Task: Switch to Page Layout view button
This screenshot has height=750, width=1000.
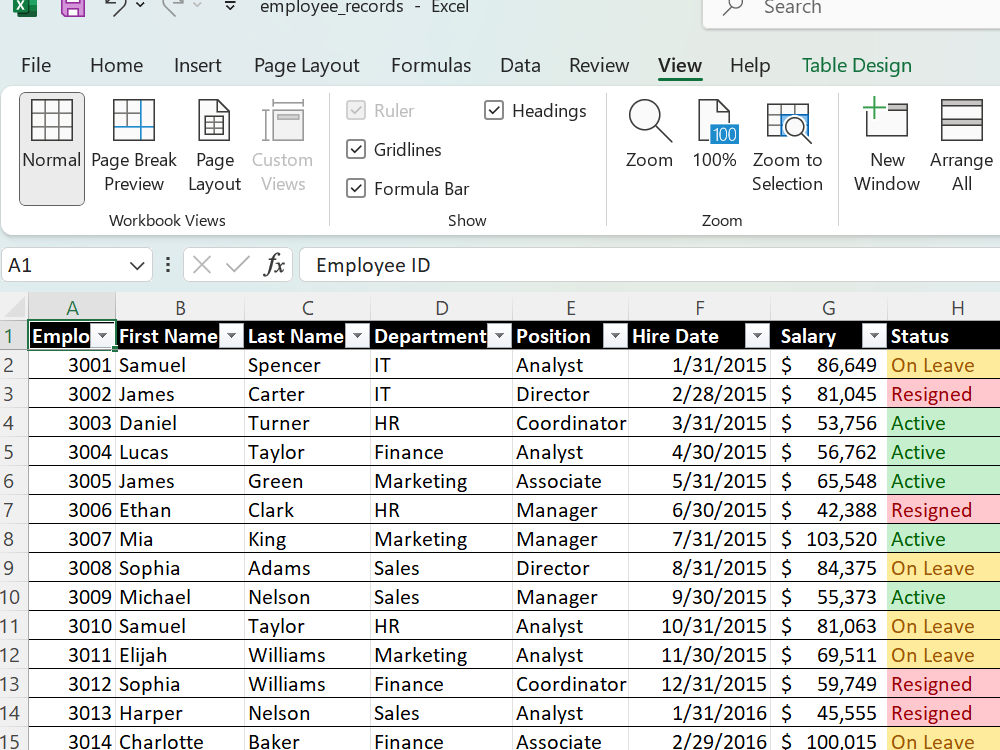Action: tap(214, 146)
